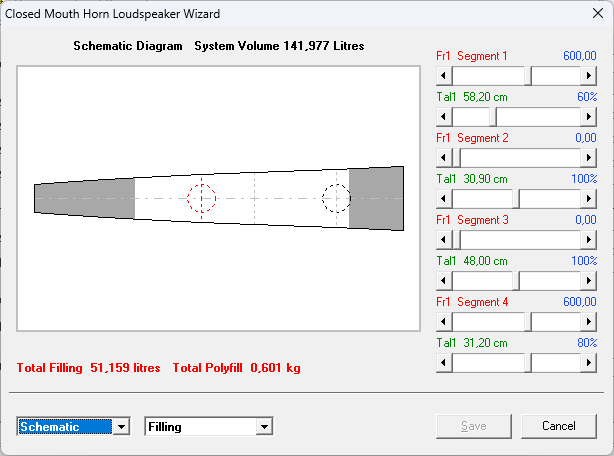
Task: Click left arrow of Tal1 58,20 cm slider
Action: click(x=444, y=117)
